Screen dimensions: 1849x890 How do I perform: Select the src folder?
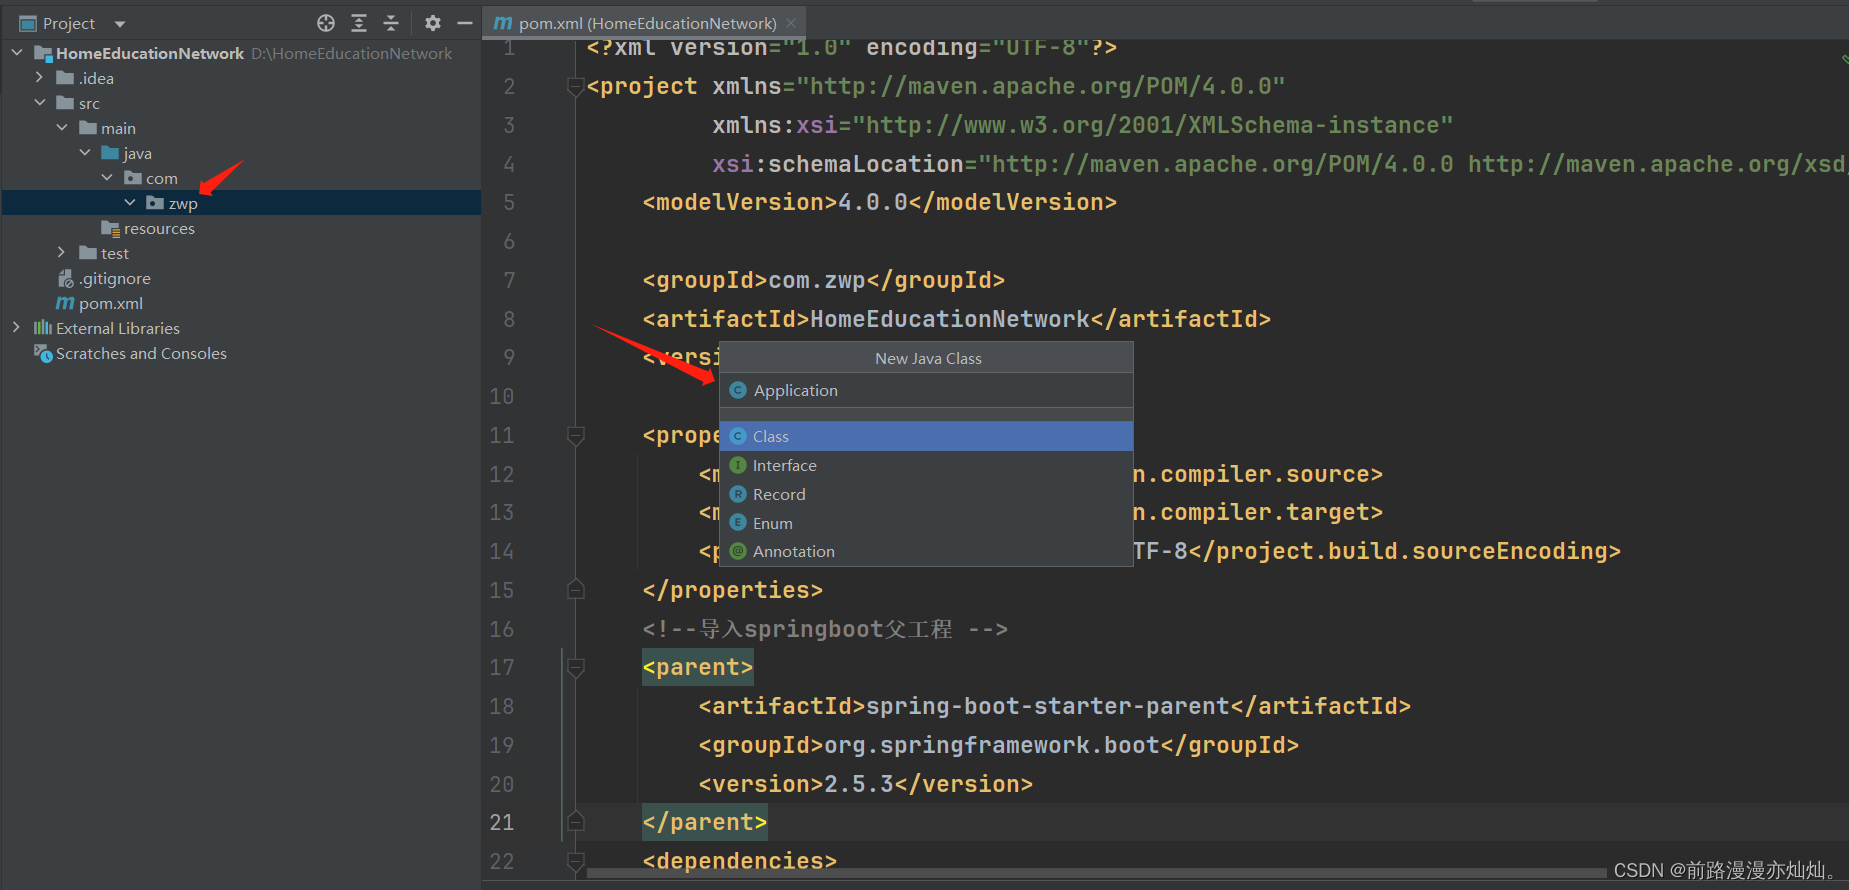click(x=89, y=103)
